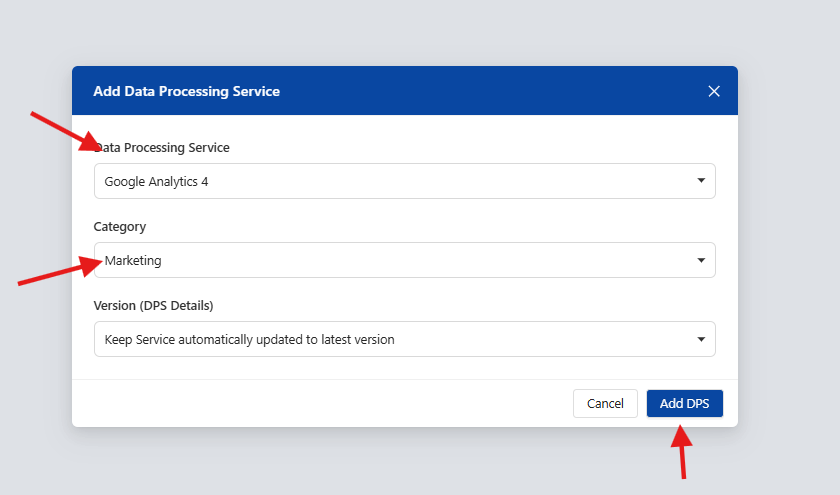Image resolution: width=840 pixels, height=495 pixels.
Task: Click the blue dialog header bar
Action: point(404,91)
